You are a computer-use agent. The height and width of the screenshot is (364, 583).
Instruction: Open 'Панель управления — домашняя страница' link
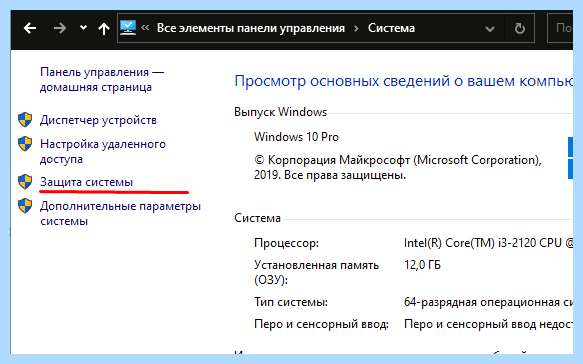click(102, 80)
